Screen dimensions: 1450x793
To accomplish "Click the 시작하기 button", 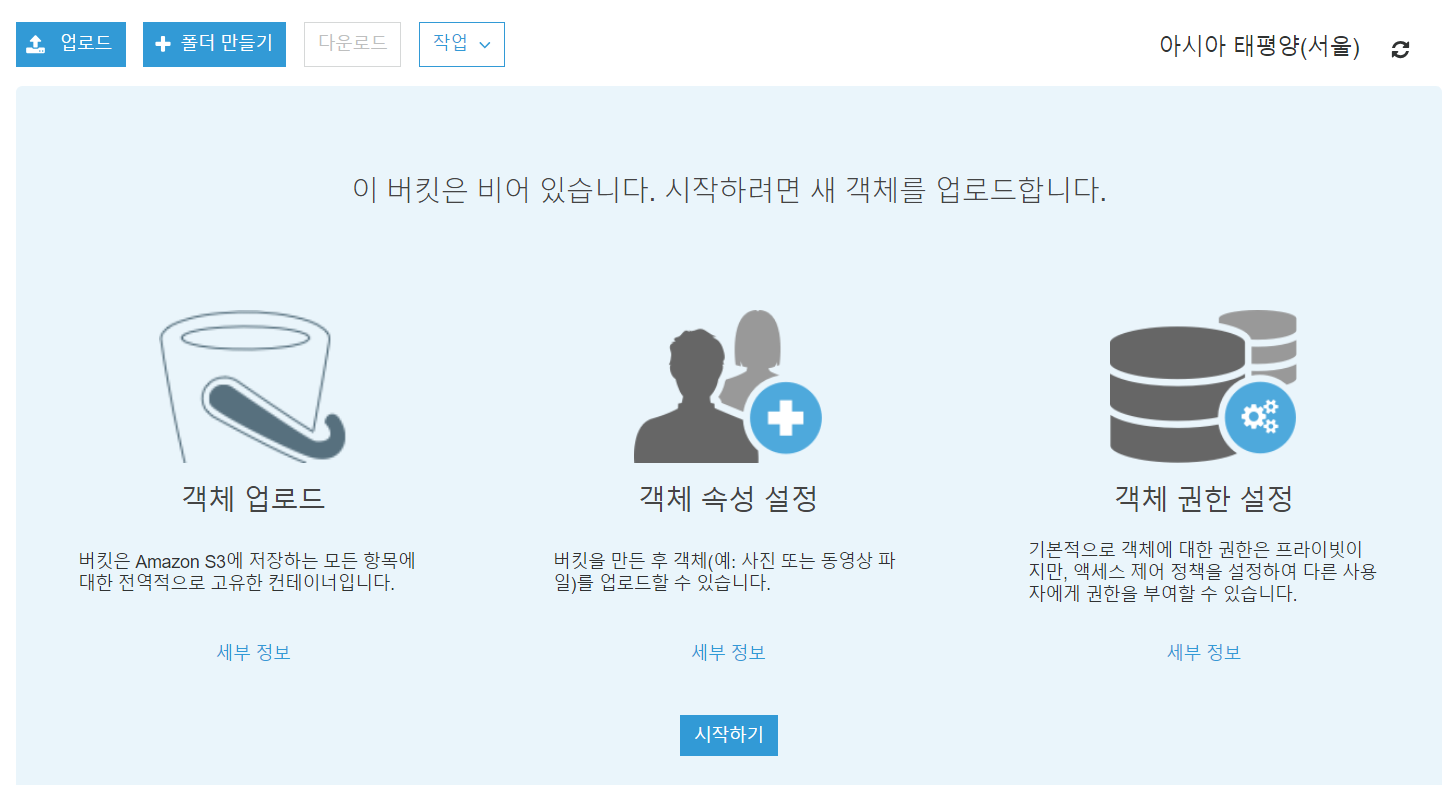I will pyautogui.click(x=729, y=735).
